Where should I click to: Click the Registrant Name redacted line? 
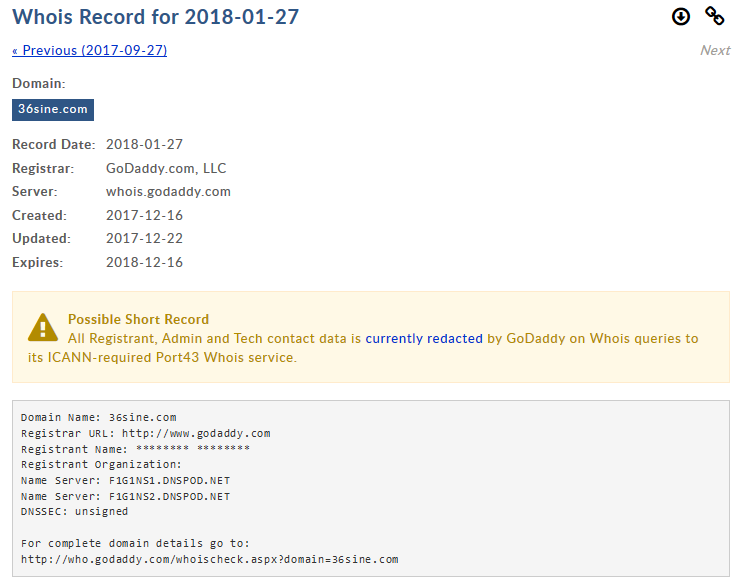pos(135,449)
